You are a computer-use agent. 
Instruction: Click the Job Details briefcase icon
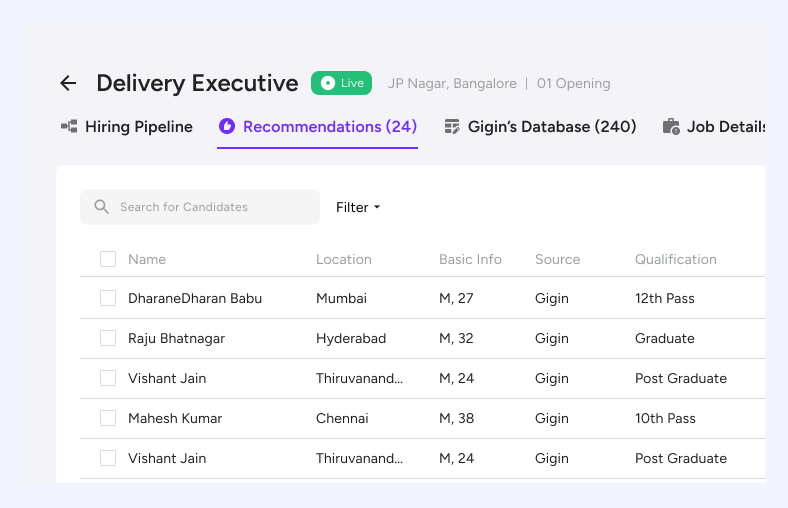coord(671,127)
